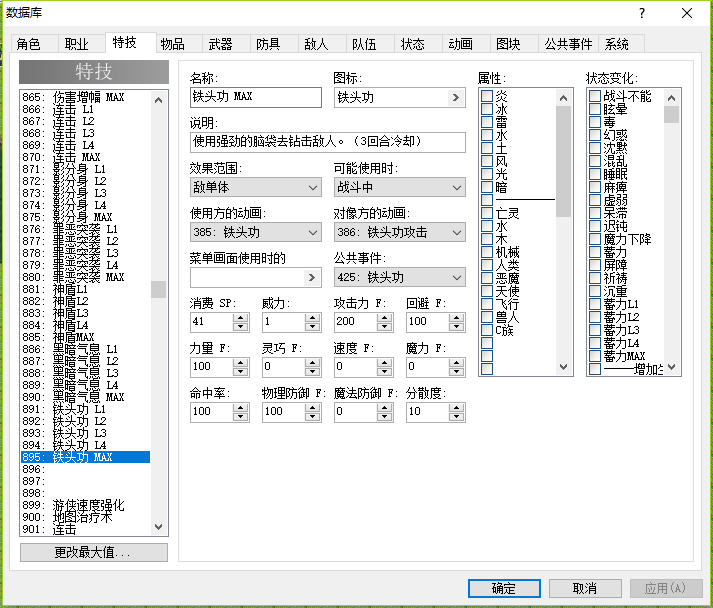713x608 pixels.
Task: Enable the 机械 attribute checkbox
Action: tap(487, 252)
